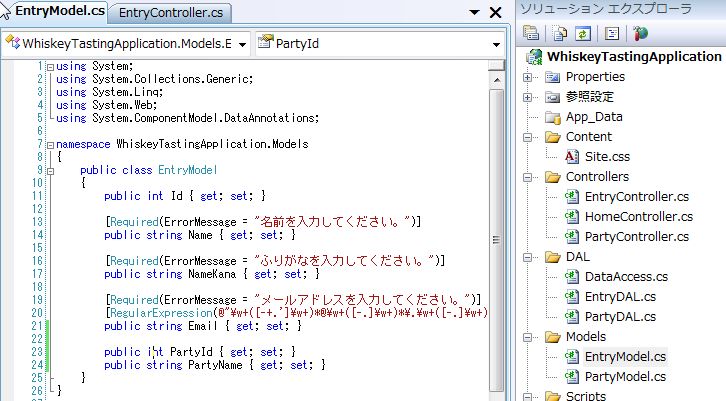Viewport: 726px width, 401px height.
Task: Click the RegularExpression attribute in code
Action: (x=161, y=313)
